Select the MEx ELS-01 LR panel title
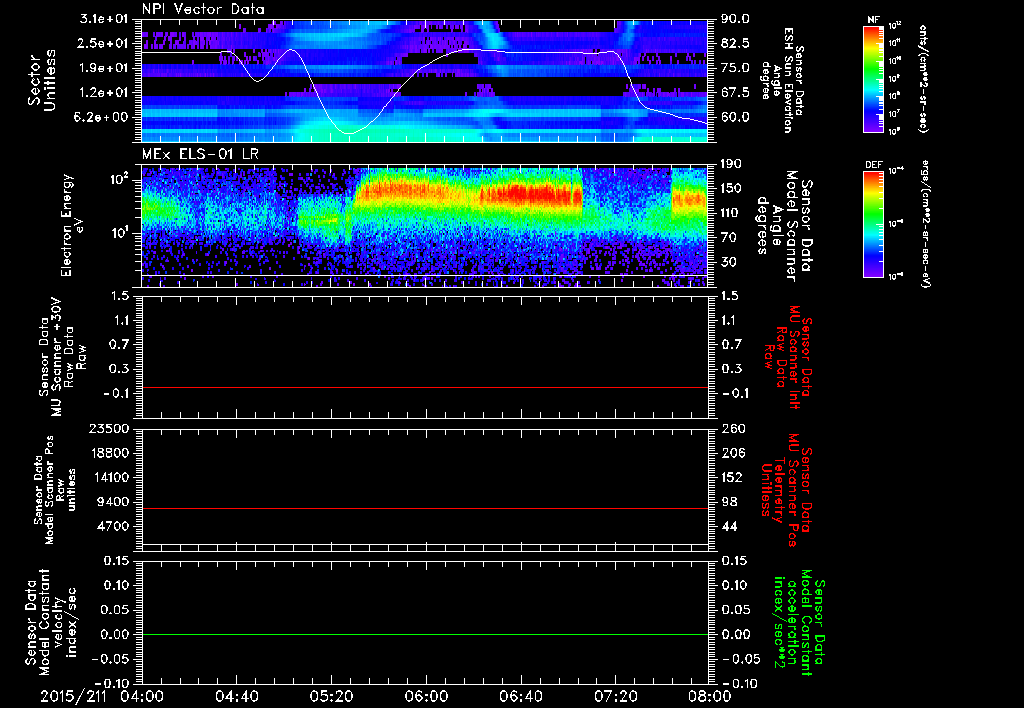The image size is (1024, 708). [198, 153]
